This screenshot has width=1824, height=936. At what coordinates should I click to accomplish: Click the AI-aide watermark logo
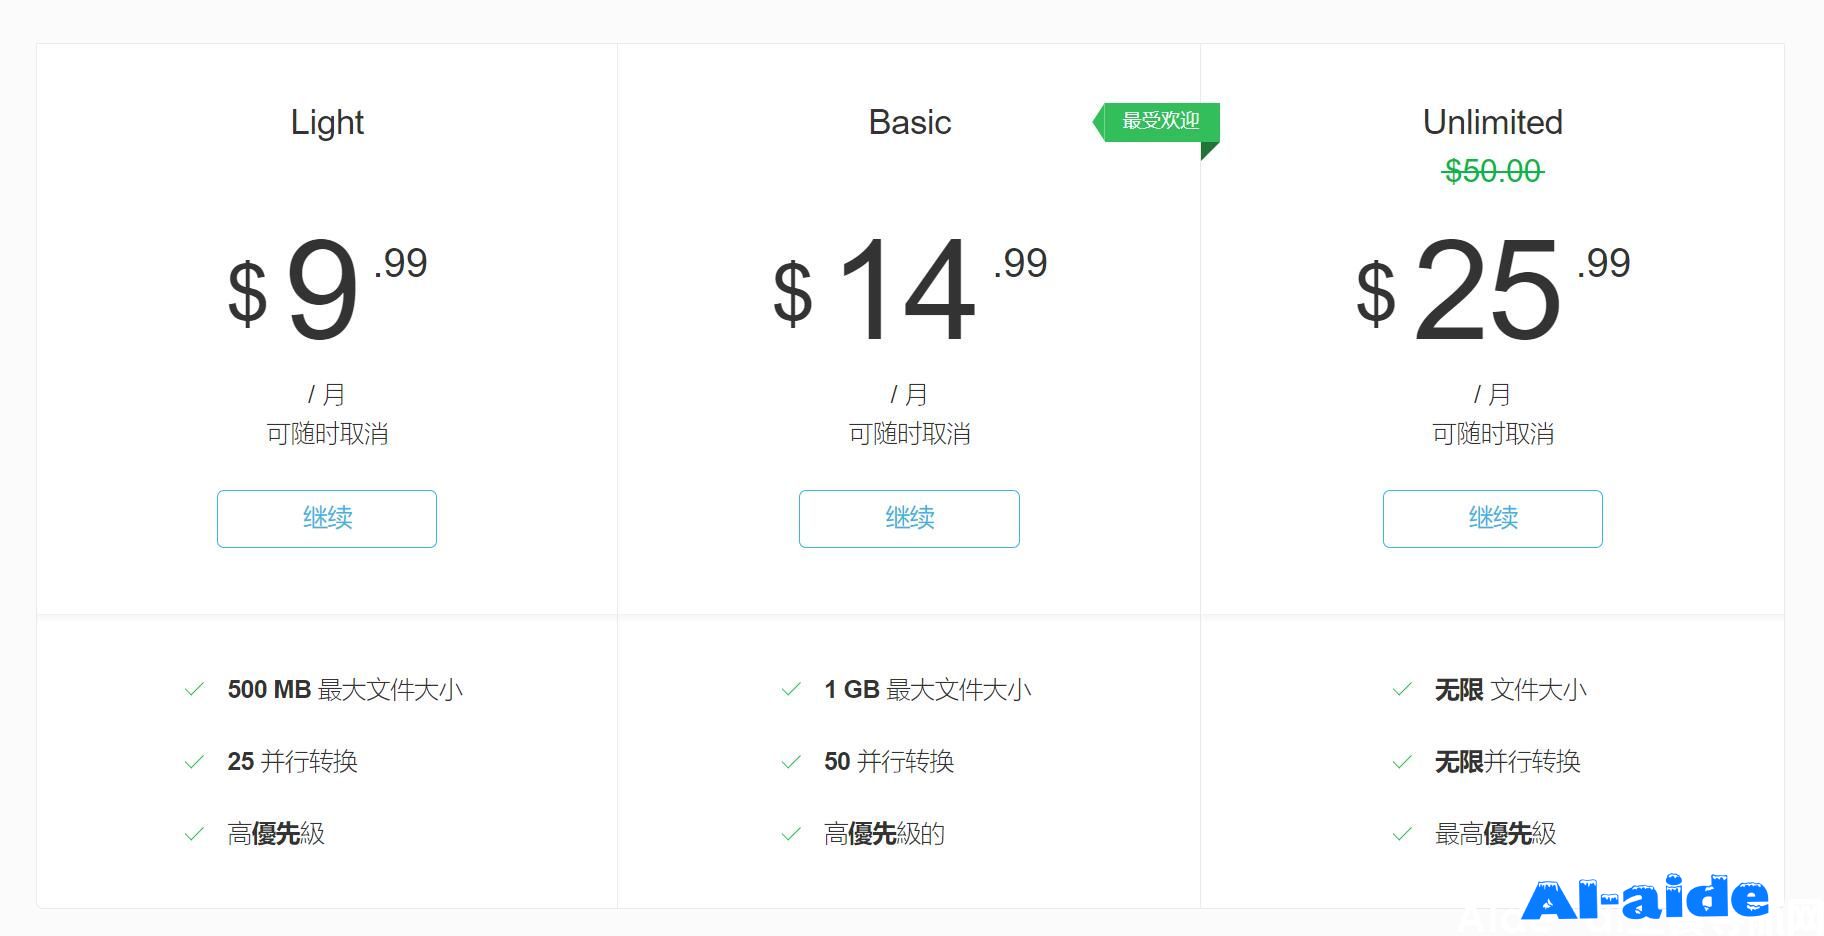point(1645,898)
